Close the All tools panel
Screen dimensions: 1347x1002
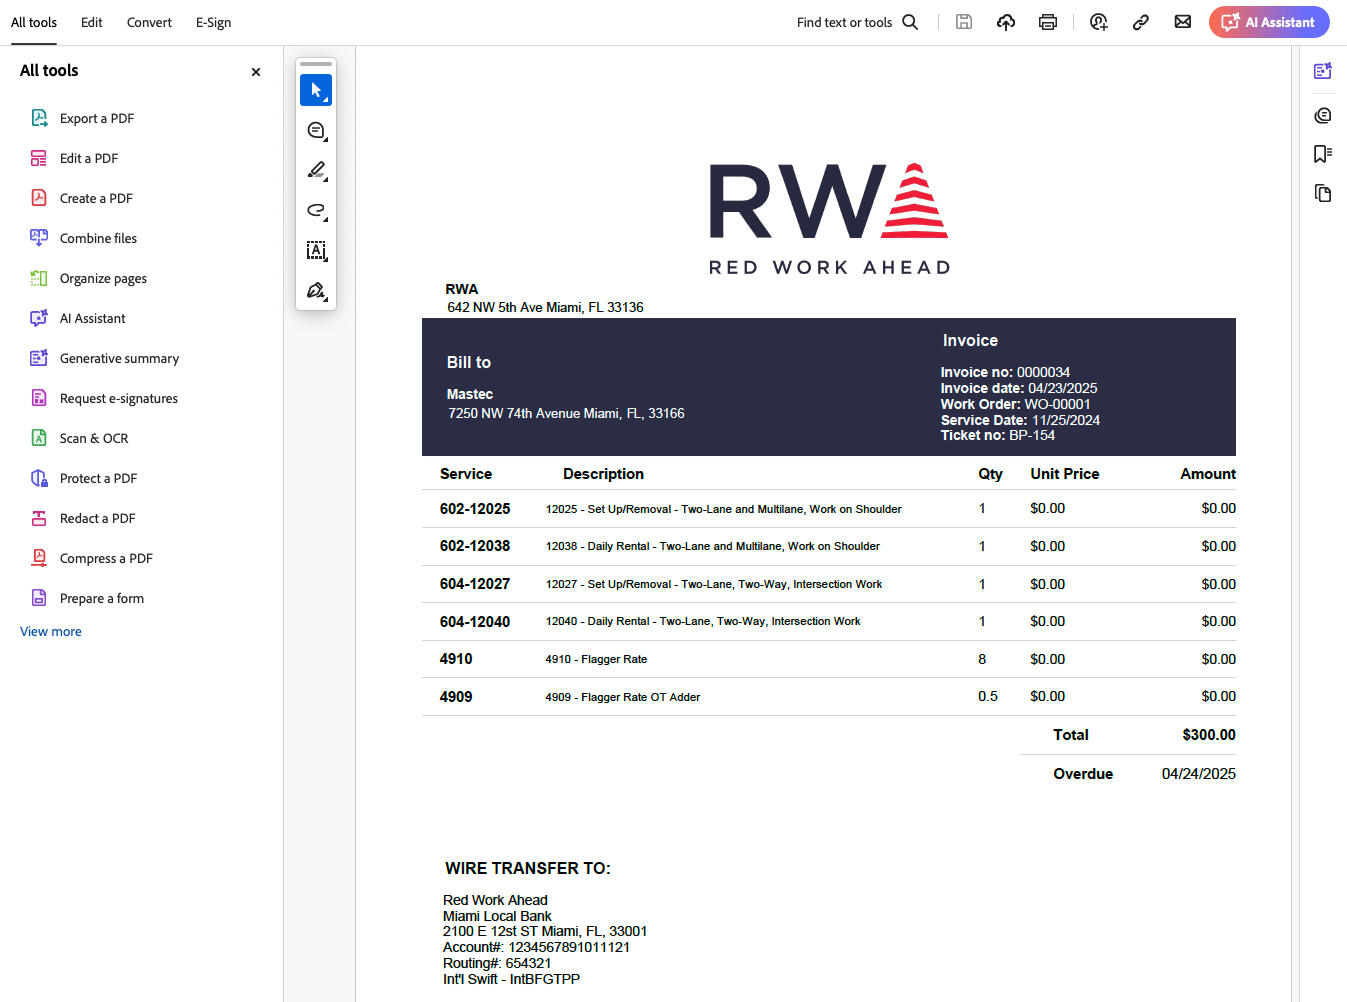coord(256,72)
